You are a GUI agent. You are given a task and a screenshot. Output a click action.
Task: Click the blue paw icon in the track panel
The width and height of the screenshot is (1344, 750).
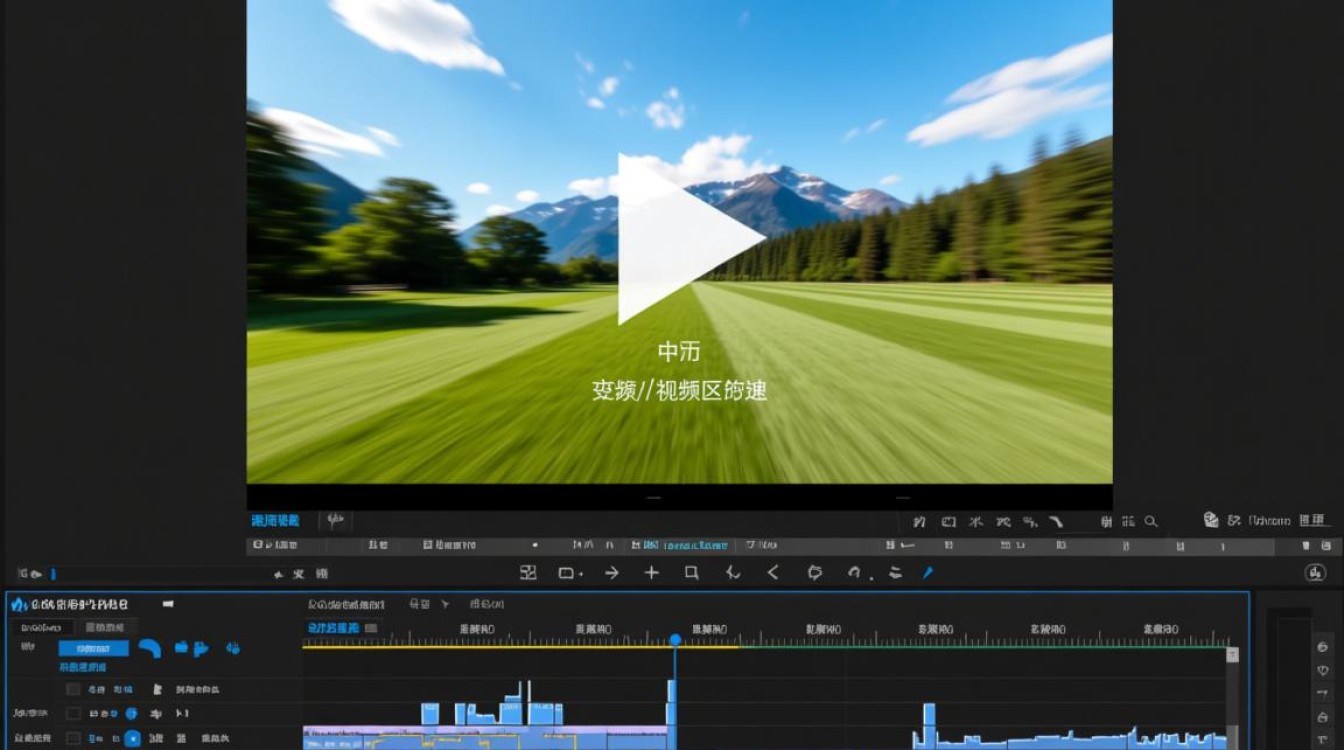pos(232,648)
